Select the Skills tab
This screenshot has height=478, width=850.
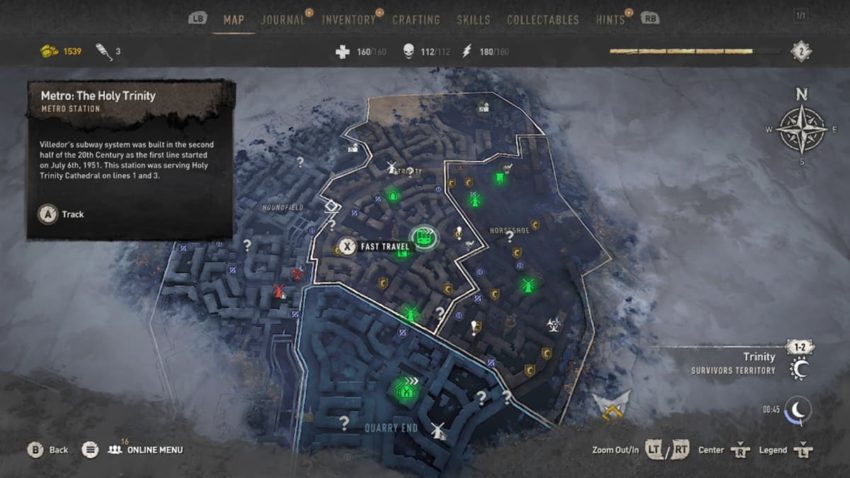pyautogui.click(x=473, y=20)
